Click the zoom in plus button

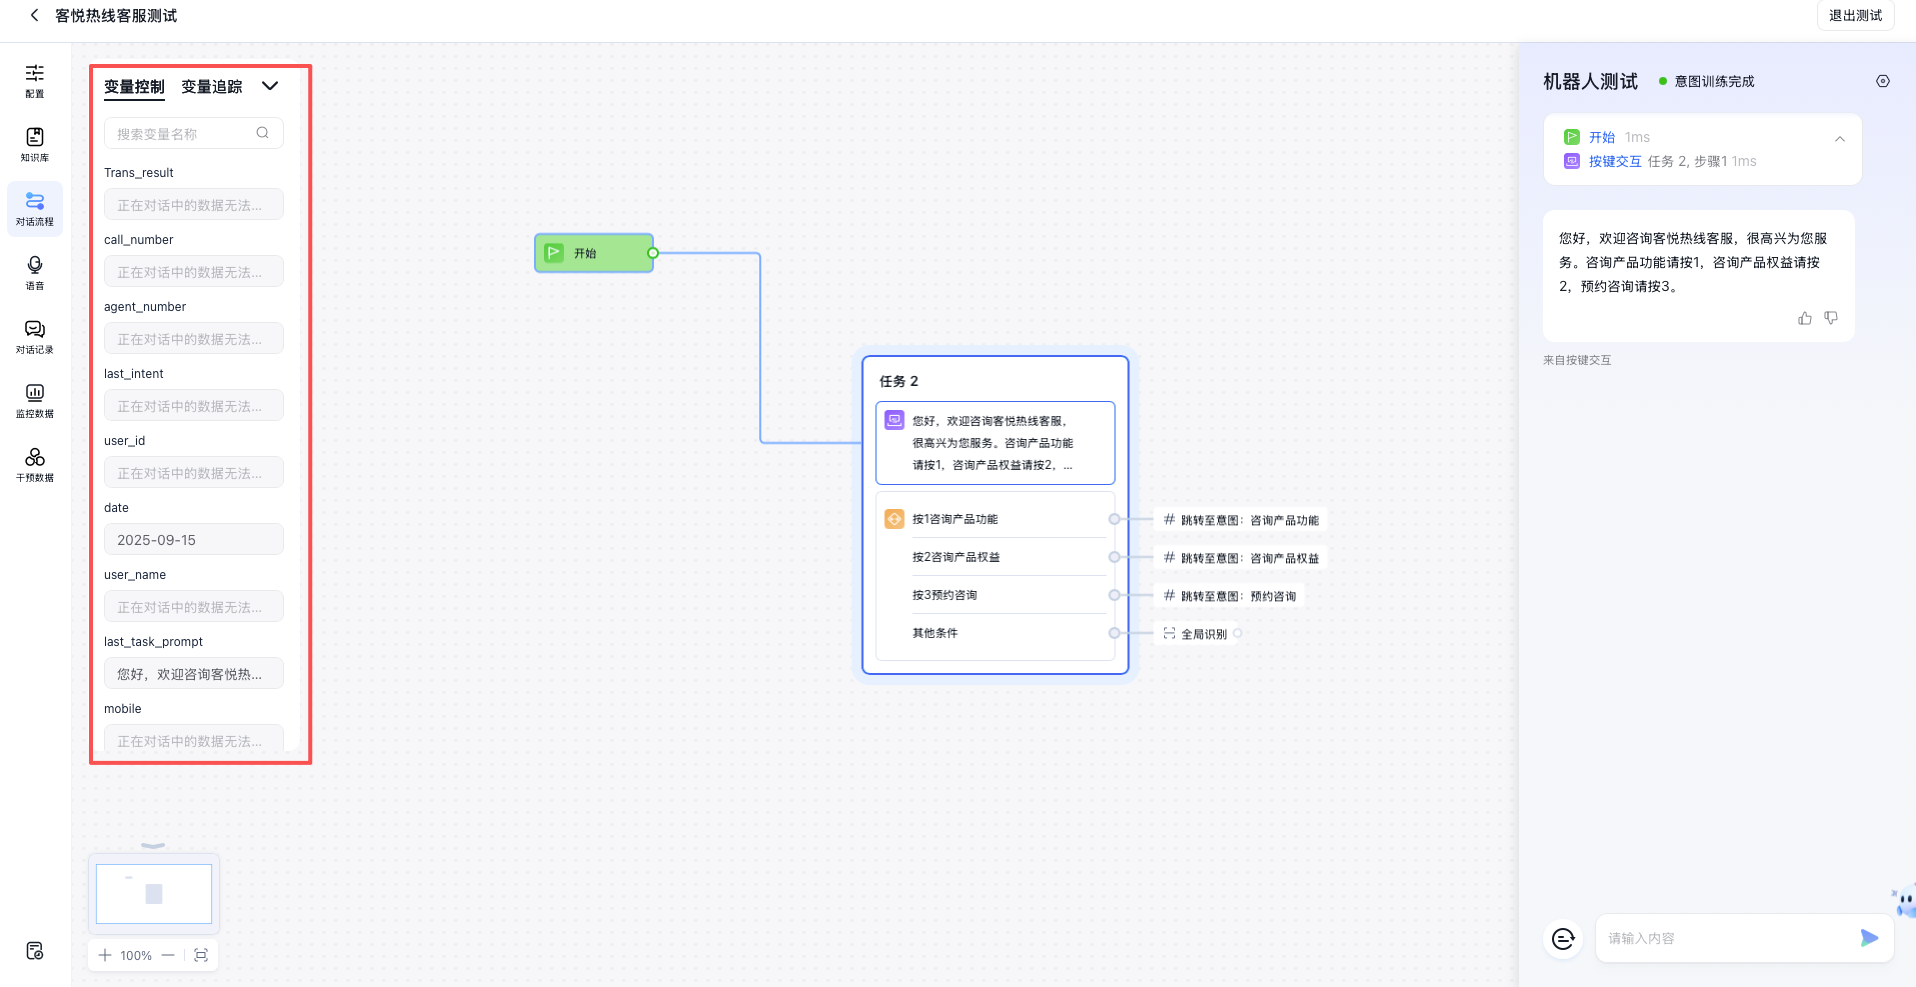tap(105, 955)
